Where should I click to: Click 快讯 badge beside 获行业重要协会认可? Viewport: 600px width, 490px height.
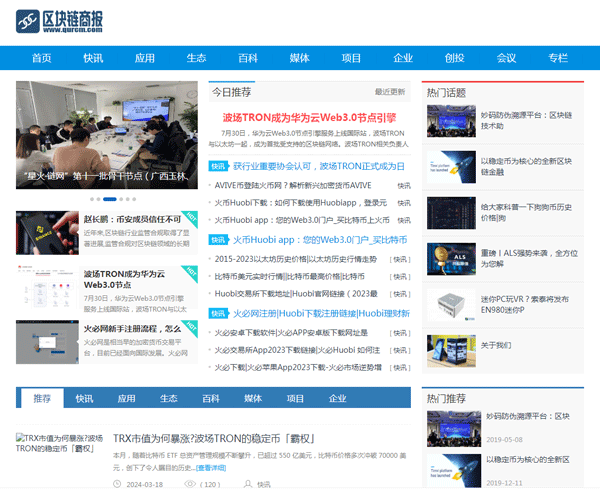click(218, 166)
